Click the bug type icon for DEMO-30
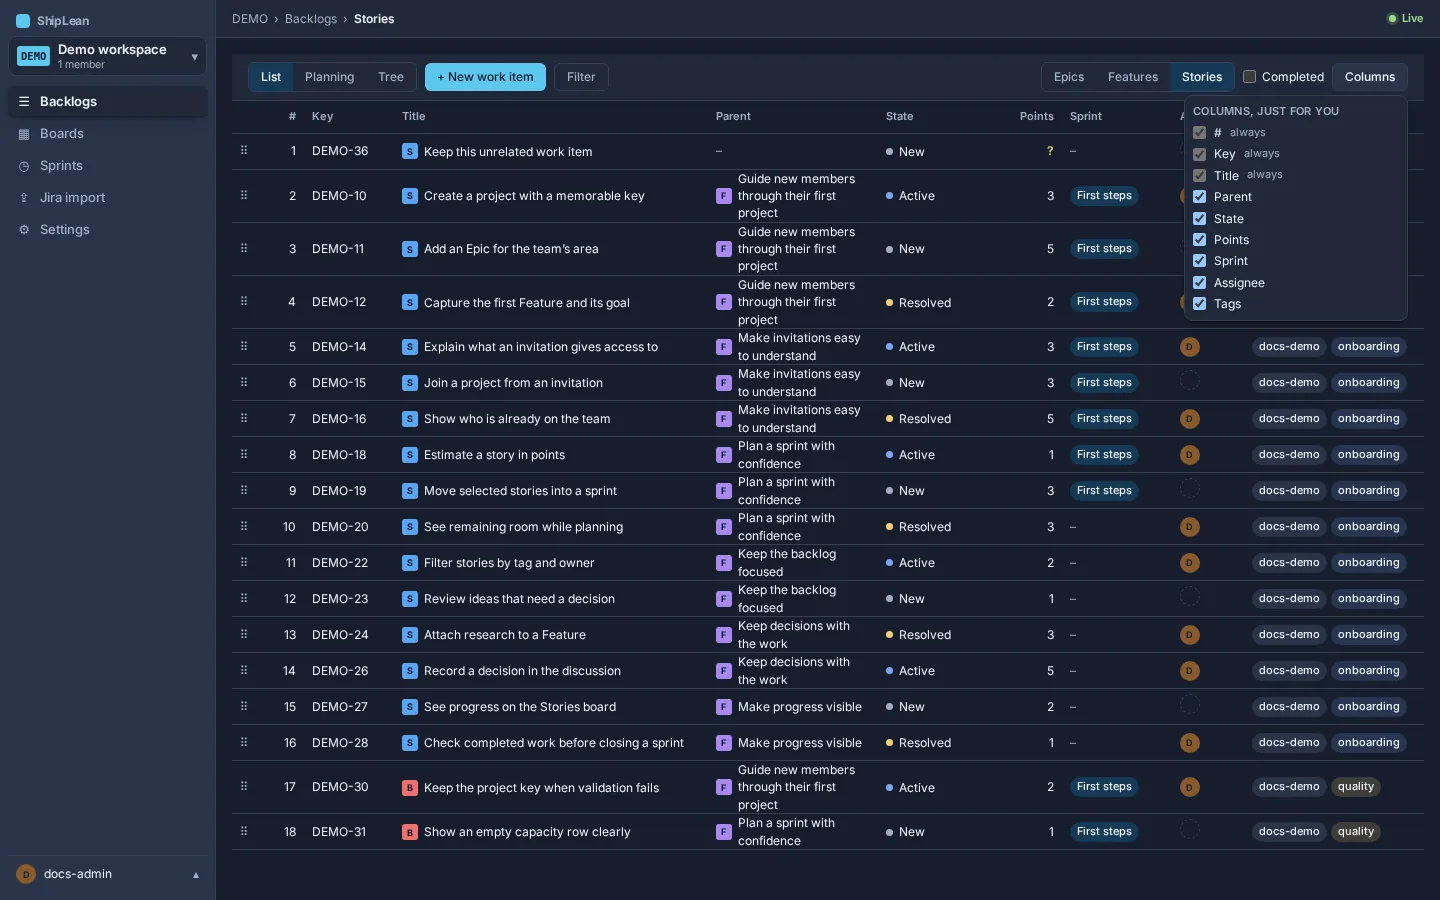The height and width of the screenshot is (900, 1440). point(410,788)
